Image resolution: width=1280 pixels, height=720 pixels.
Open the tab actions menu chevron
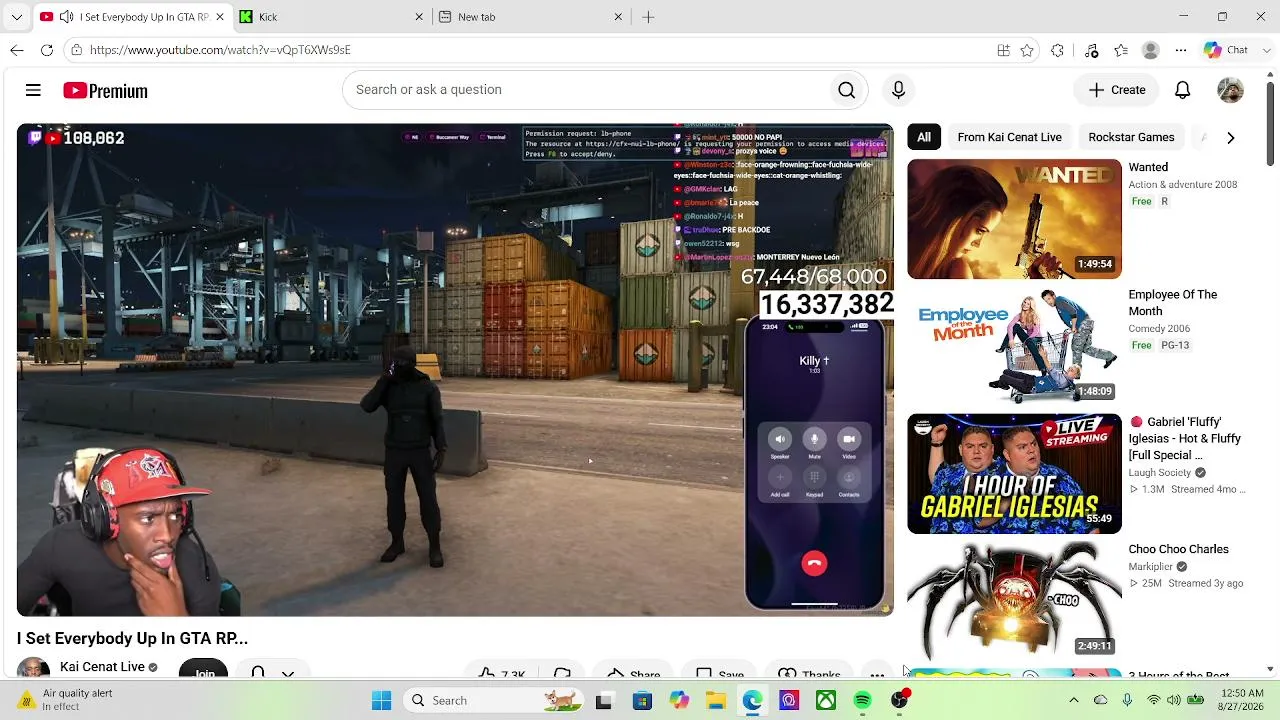pyautogui.click(x=16, y=17)
